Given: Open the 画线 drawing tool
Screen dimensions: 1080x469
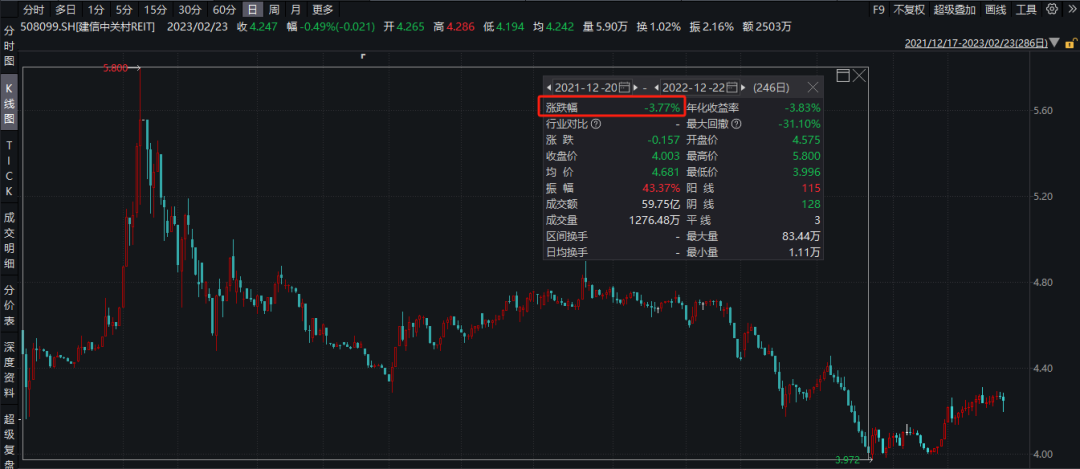Looking at the screenshot, I should point(995,10).
